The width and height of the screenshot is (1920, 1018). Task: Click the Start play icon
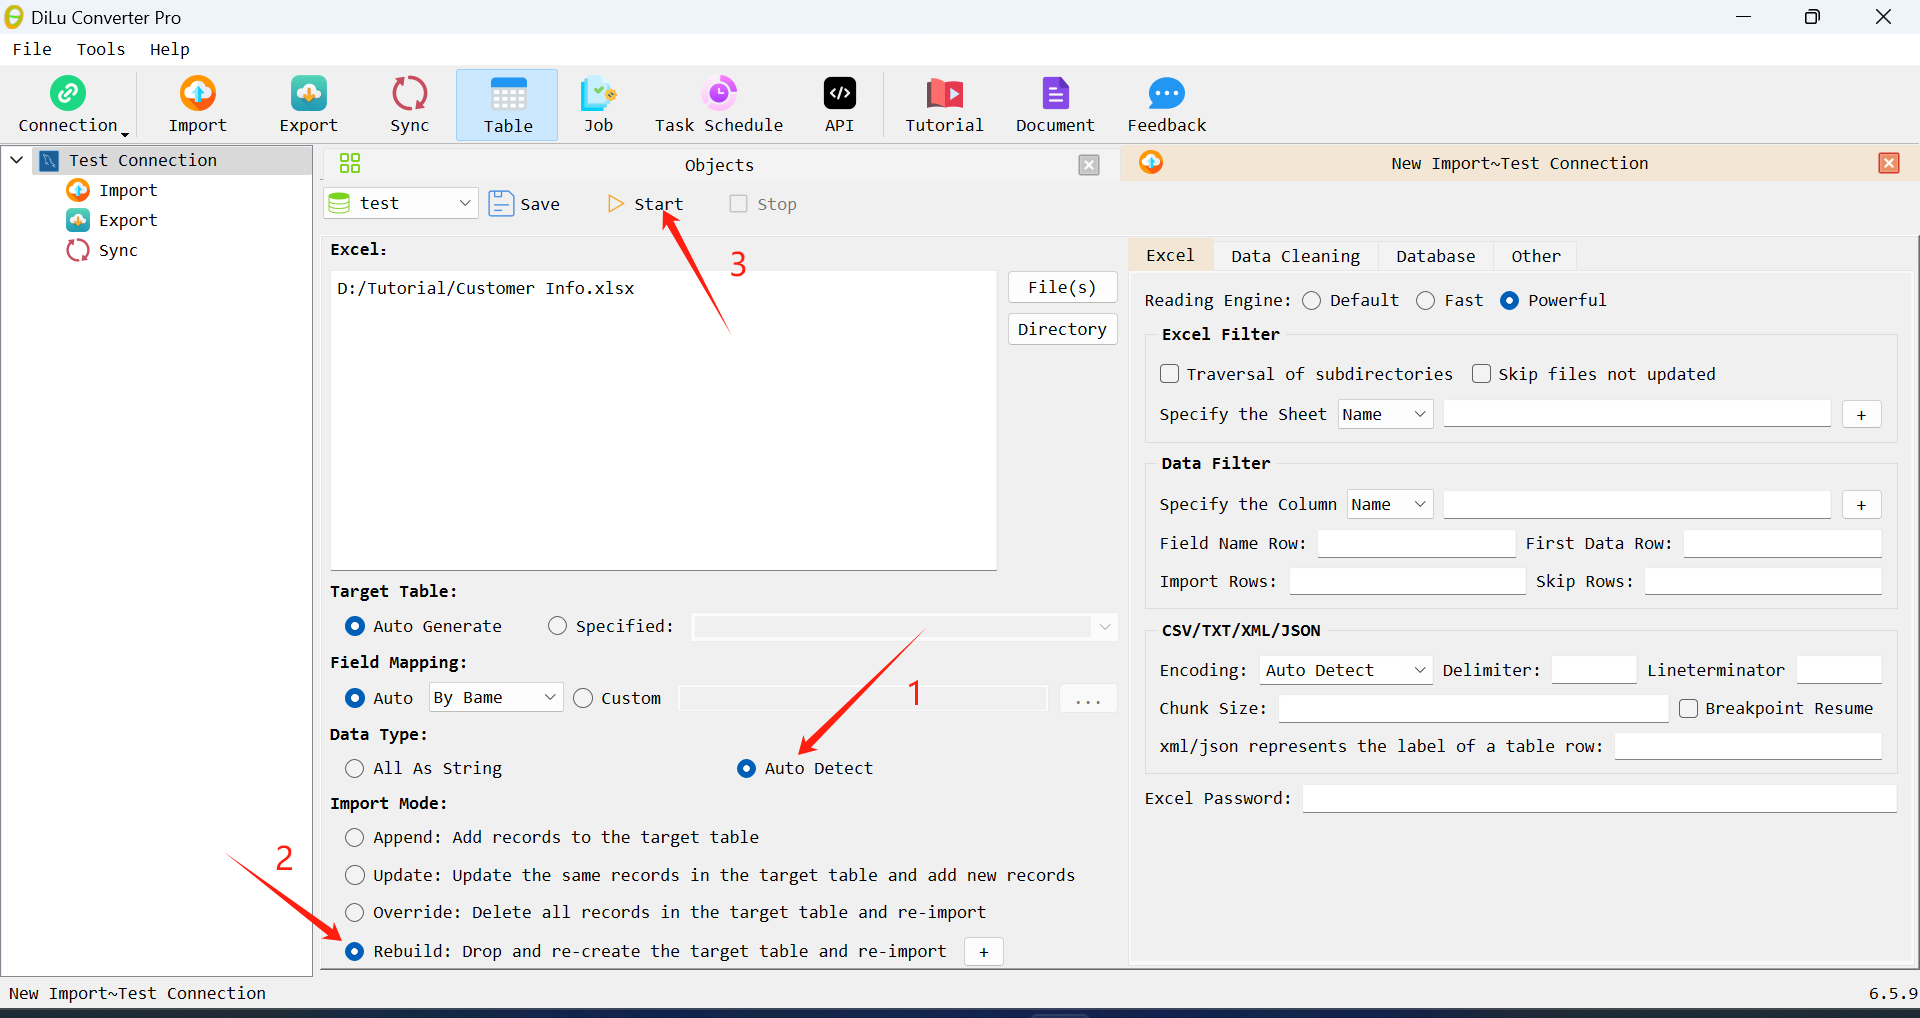(x=615, y=204)
